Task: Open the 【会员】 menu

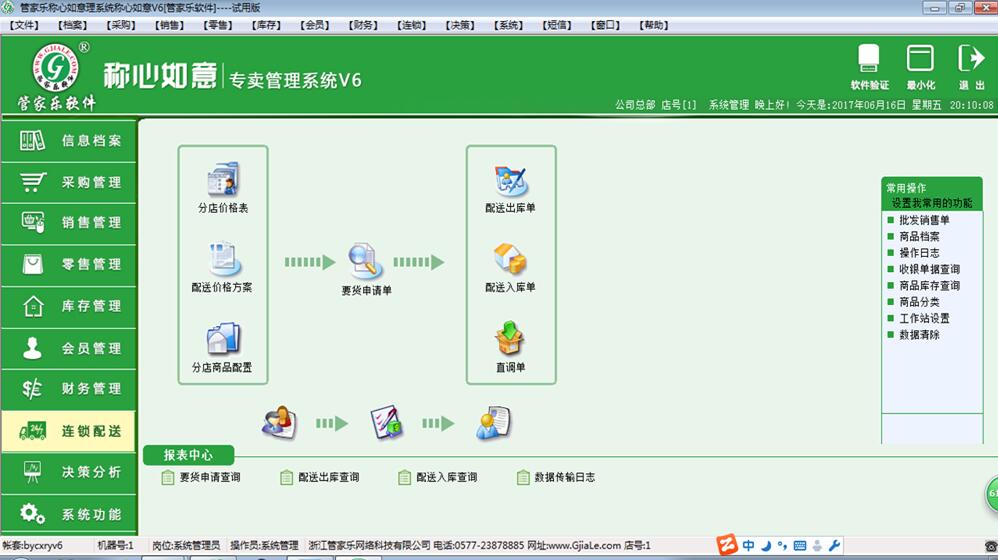Action: (x=314, y=25)
